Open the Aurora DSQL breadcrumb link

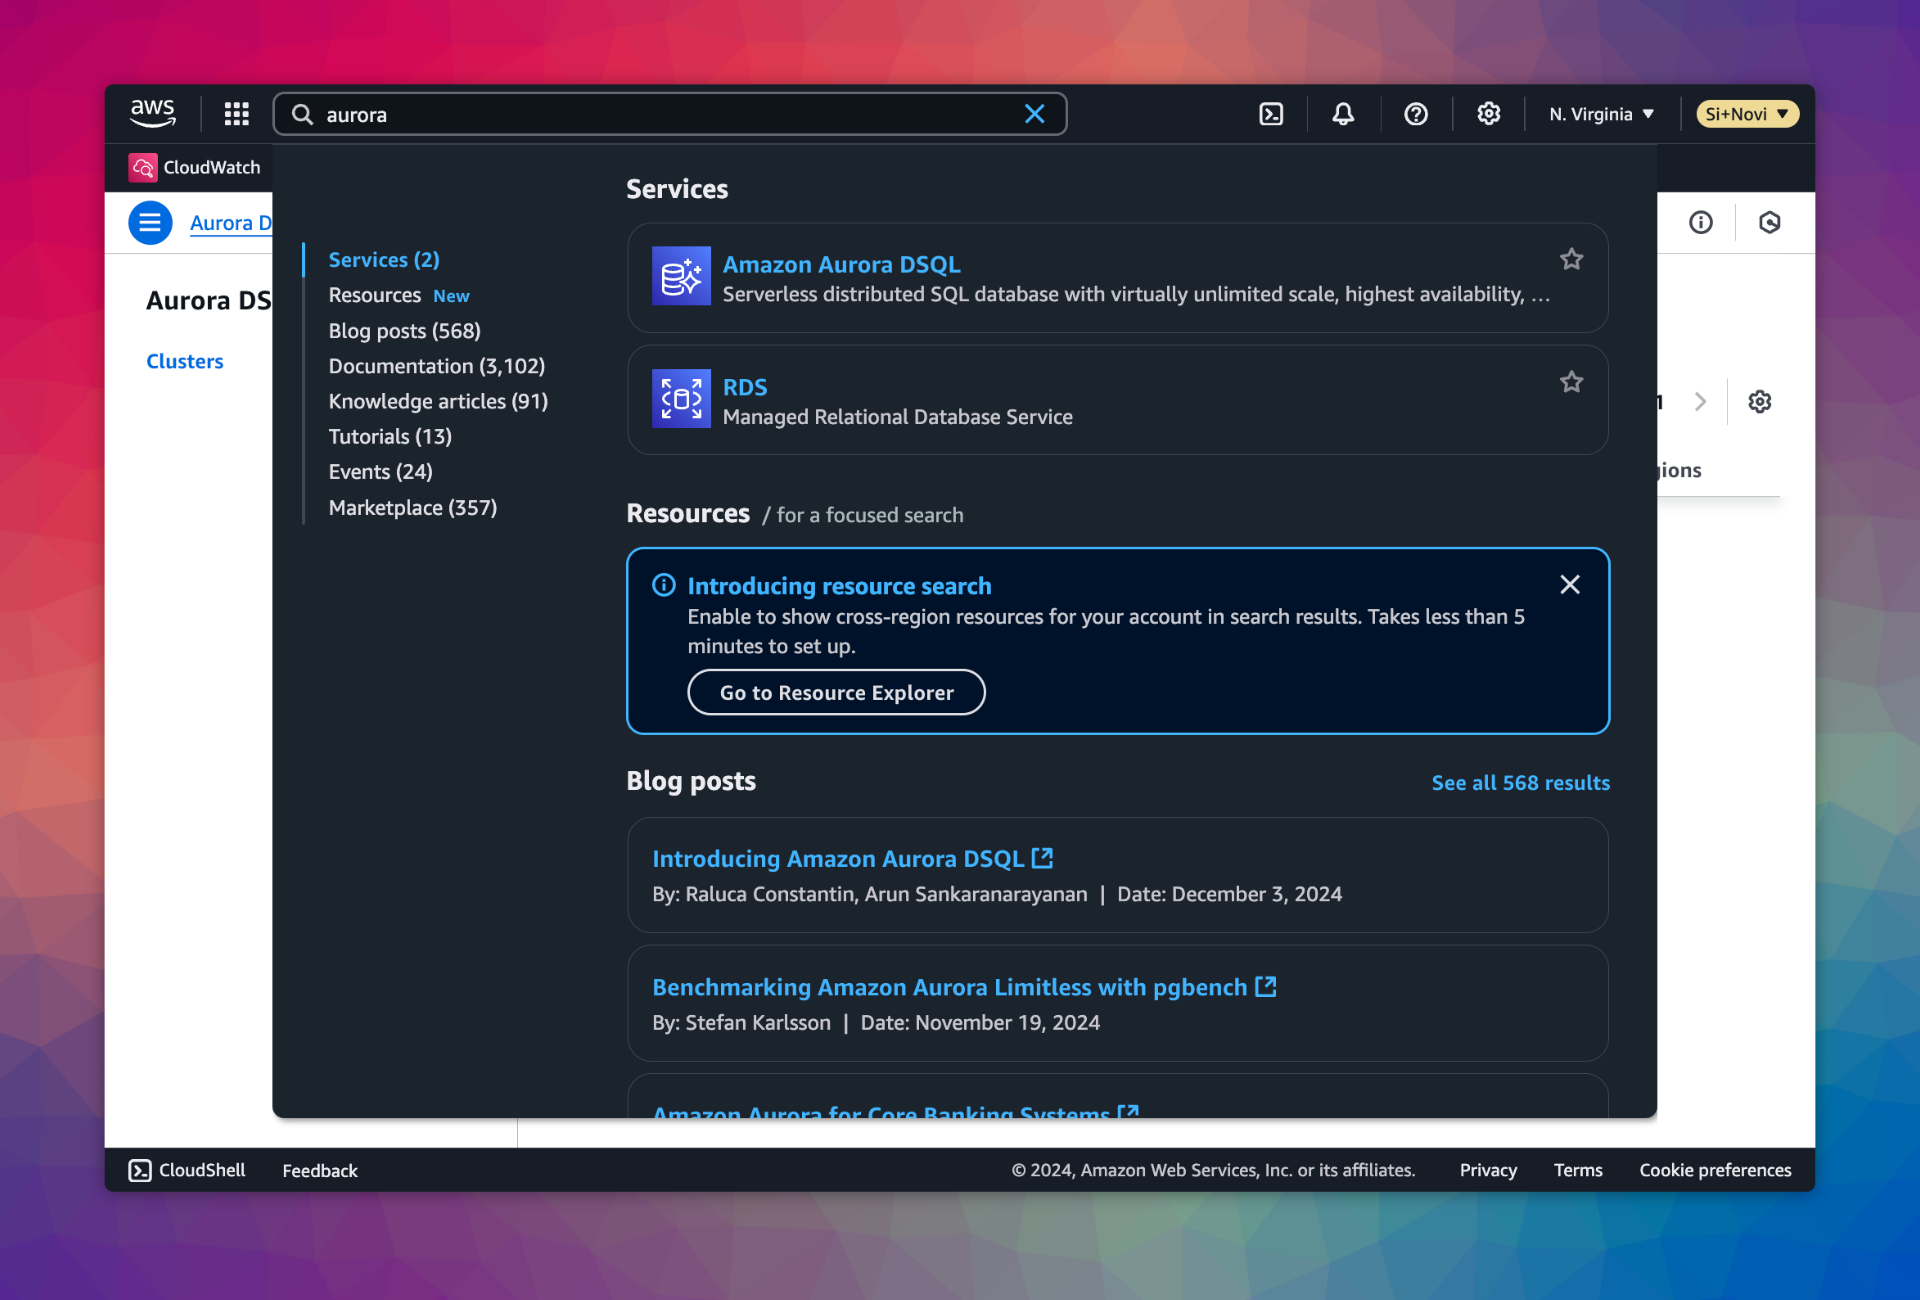[231, 223]
